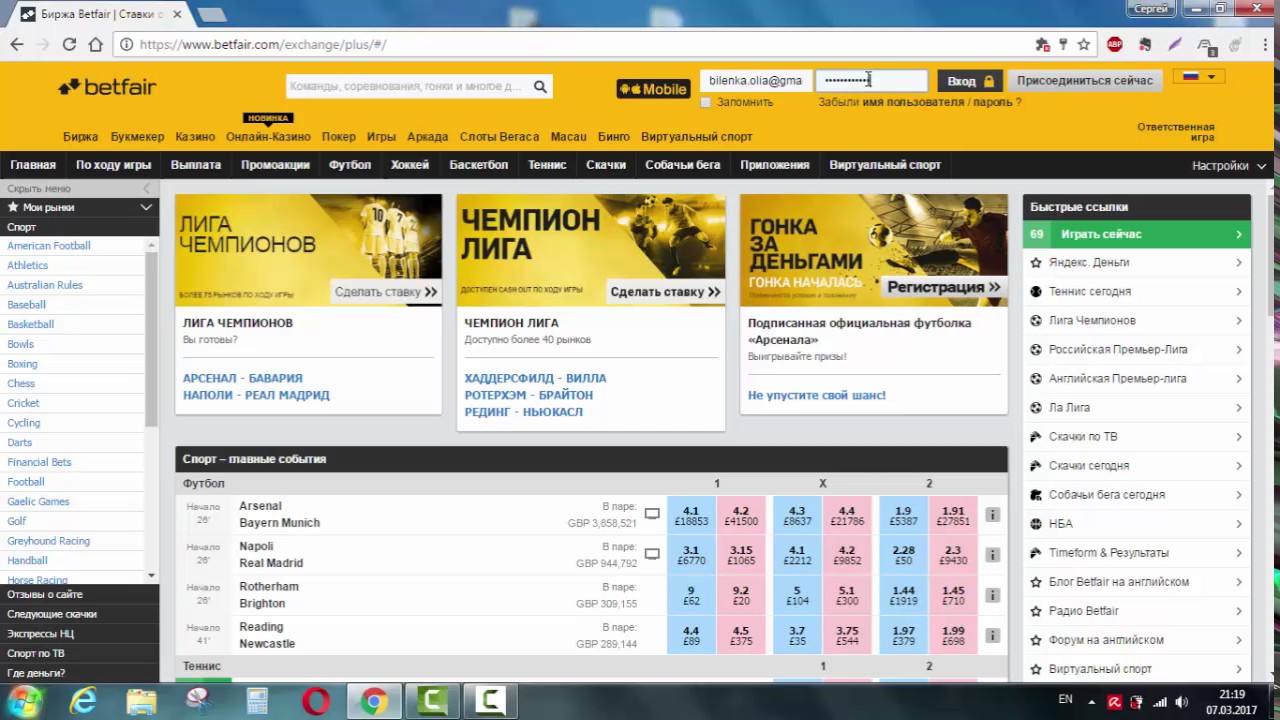
Task: Open Не упустите свой шанс link
Action: coord(817,395)
